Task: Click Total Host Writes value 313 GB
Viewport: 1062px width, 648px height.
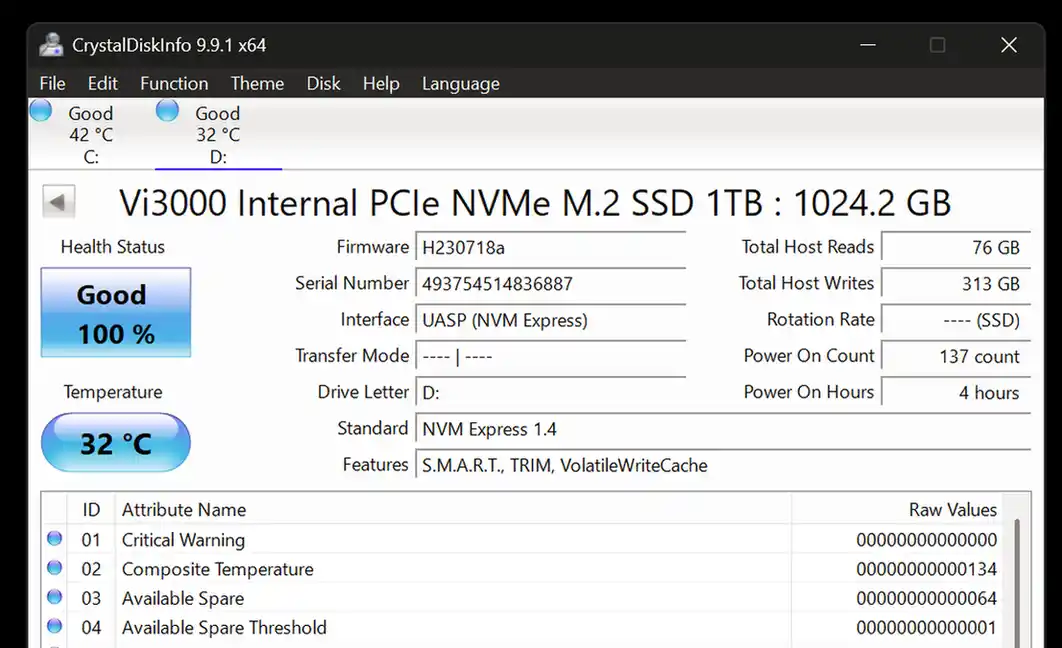Action: [956, 283]
